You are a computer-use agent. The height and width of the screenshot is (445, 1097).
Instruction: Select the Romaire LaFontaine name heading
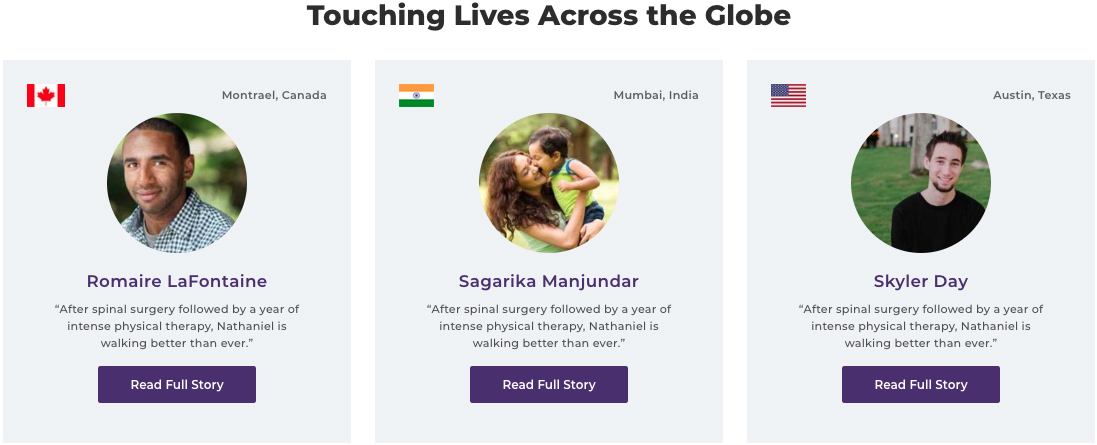177,281
